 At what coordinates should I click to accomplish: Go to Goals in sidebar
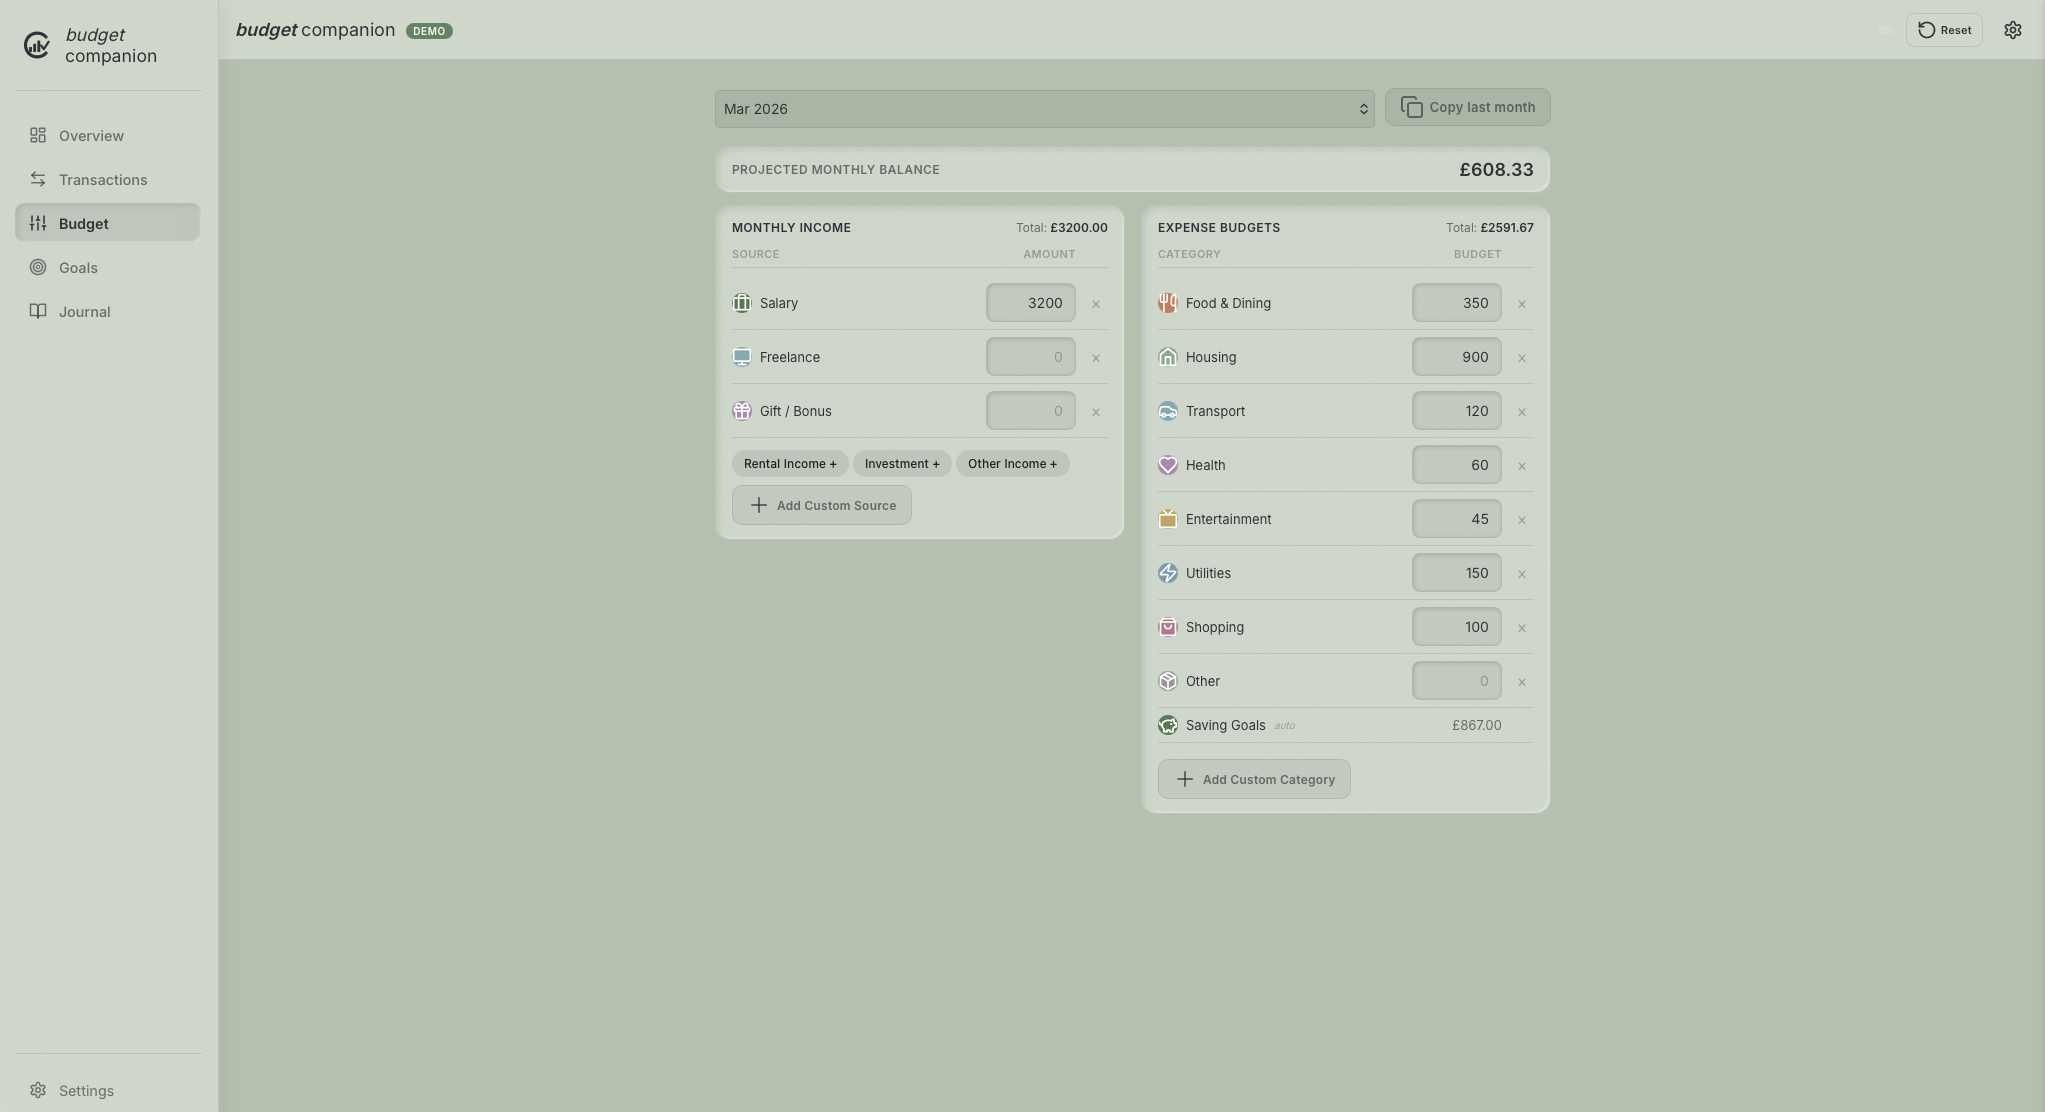(x=78, y=268)
